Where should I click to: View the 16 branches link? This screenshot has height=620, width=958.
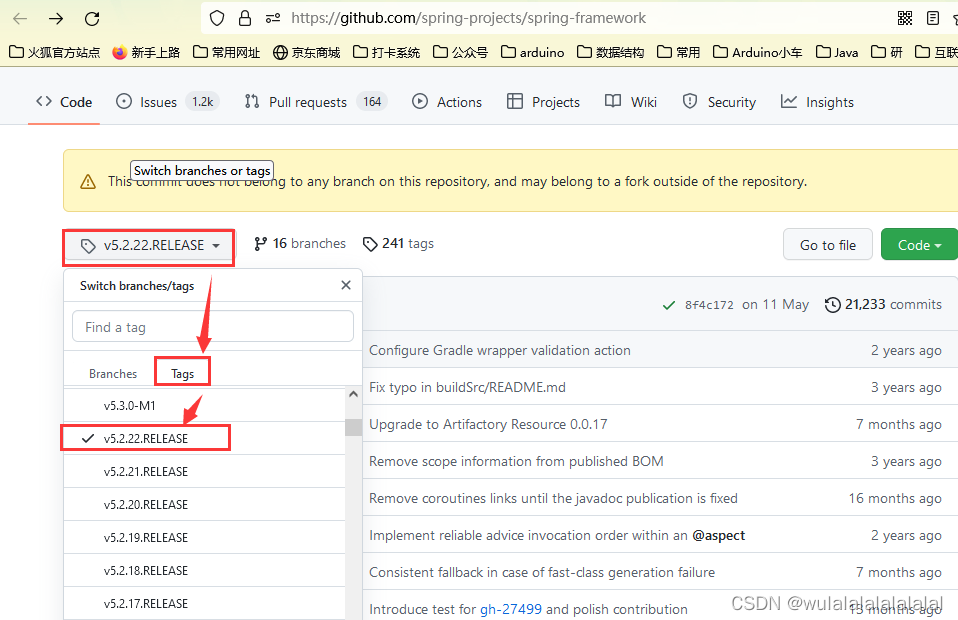pos(300,244)
